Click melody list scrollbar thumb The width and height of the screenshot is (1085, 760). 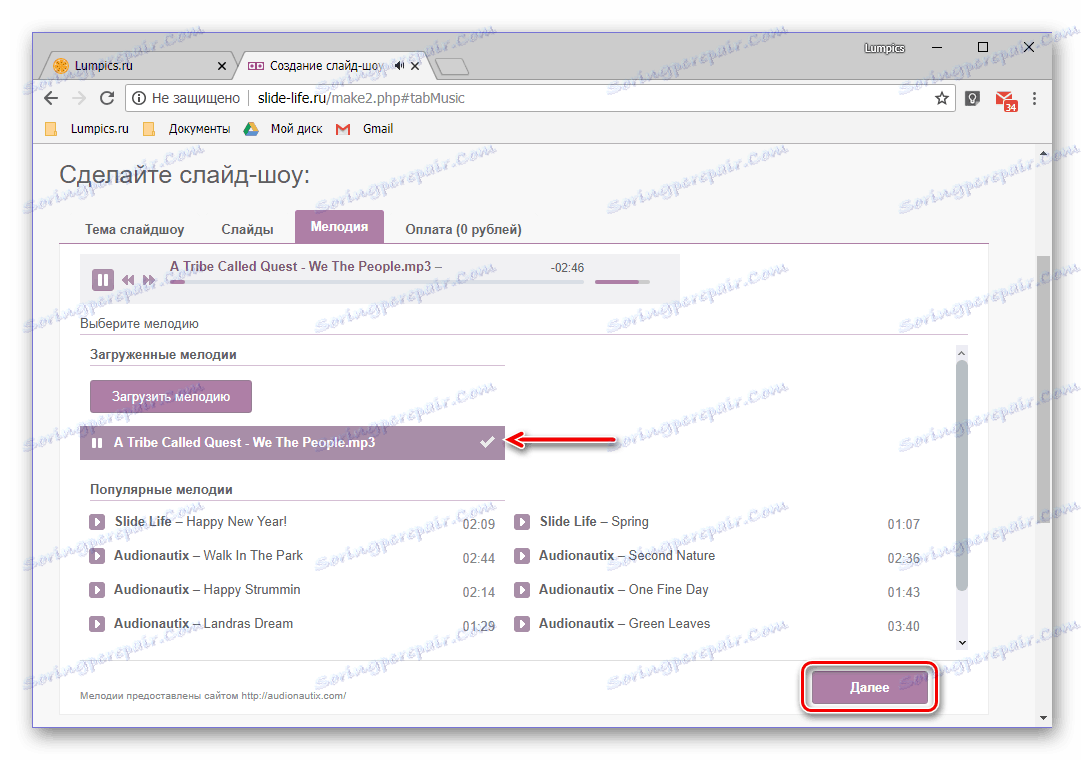[962, 476]
